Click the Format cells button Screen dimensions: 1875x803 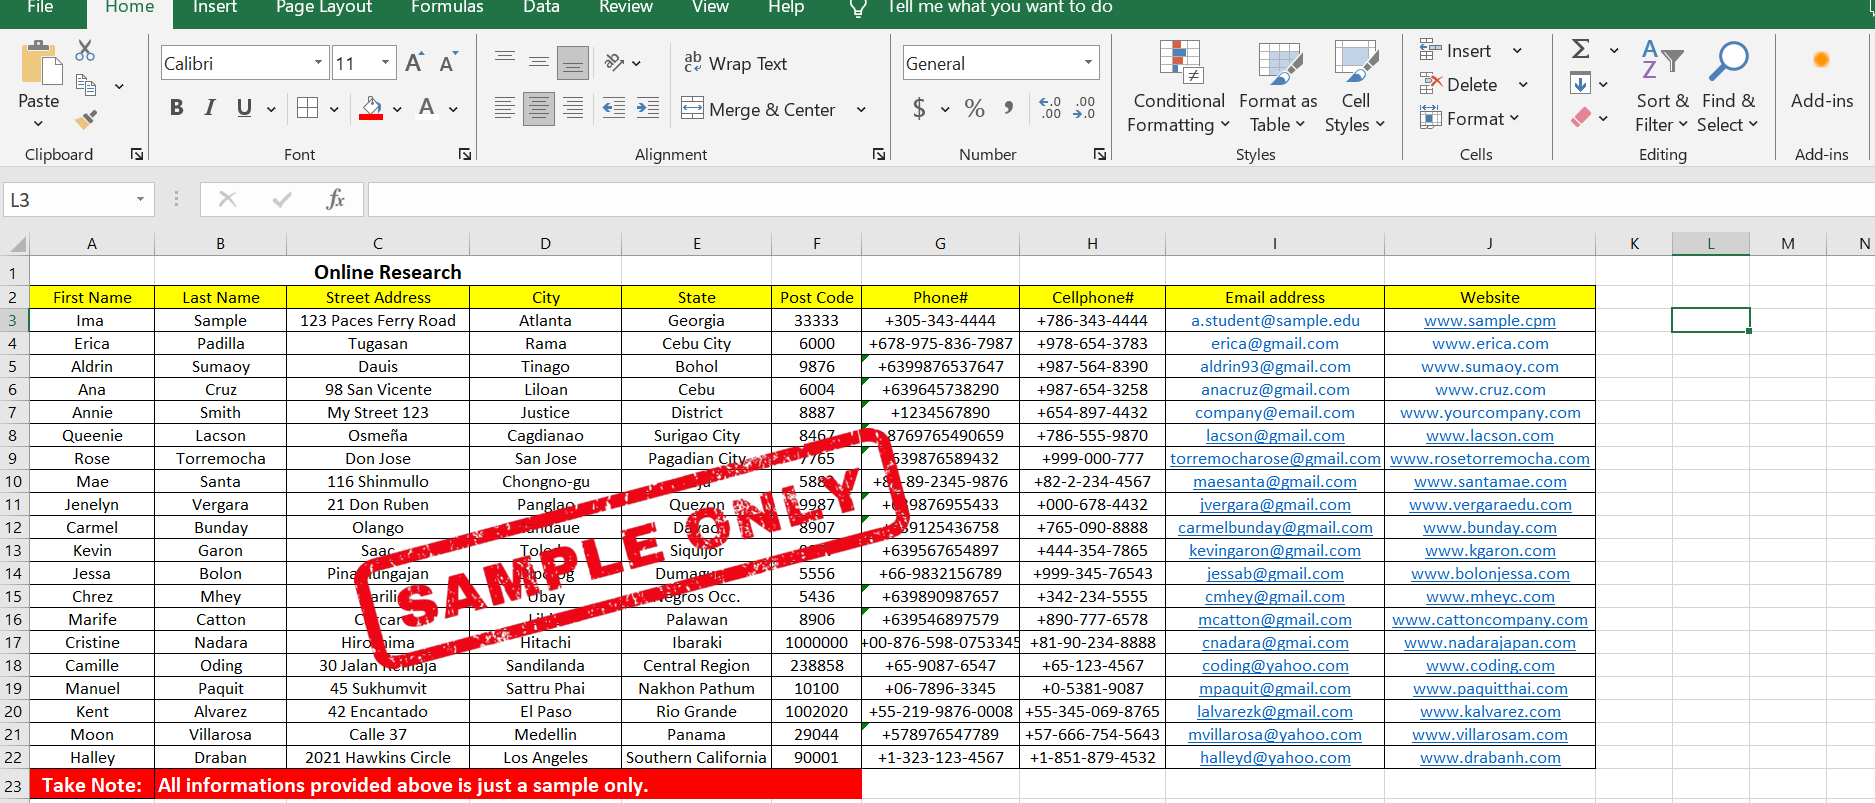pyautogui.click(x=1468, y=119)
